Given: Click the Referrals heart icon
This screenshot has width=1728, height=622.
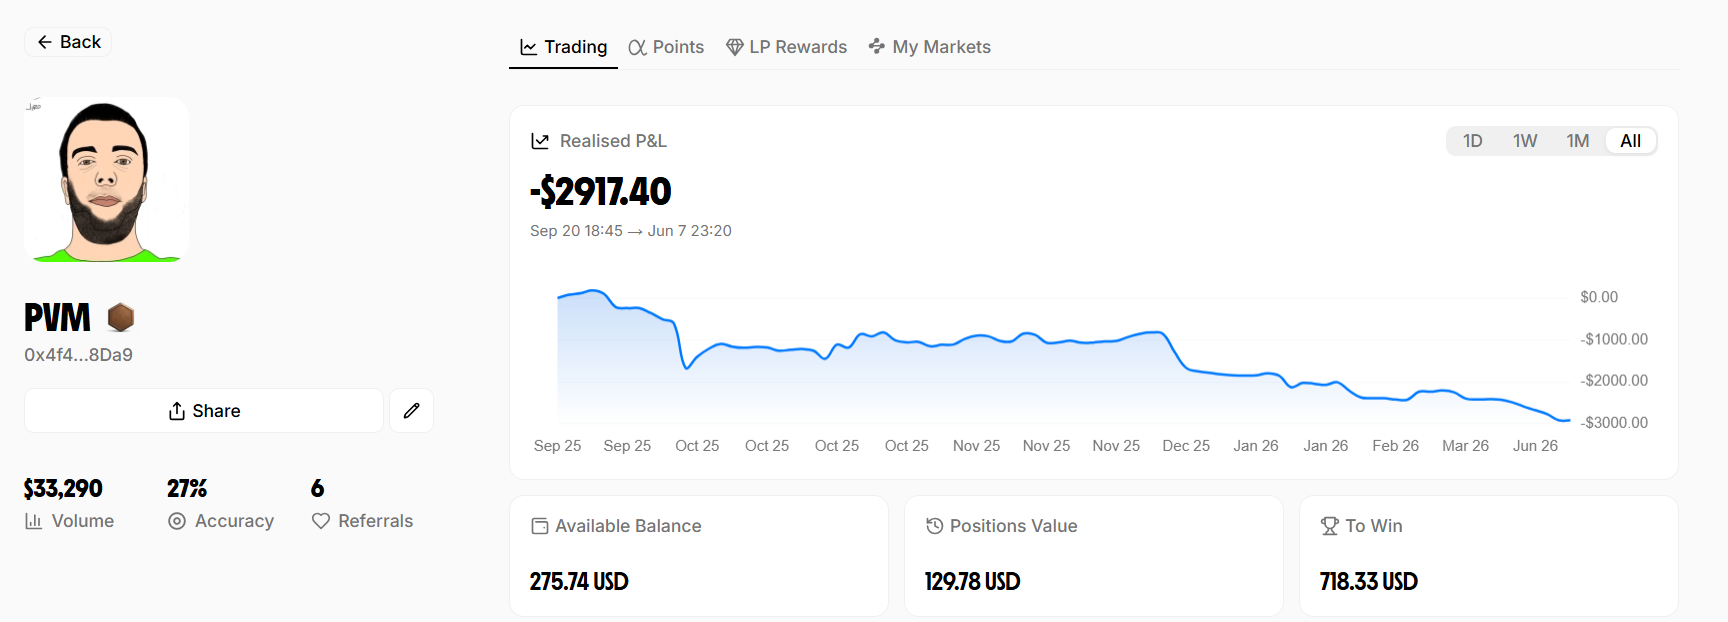Looking at the screenshot, I should 321,521.
